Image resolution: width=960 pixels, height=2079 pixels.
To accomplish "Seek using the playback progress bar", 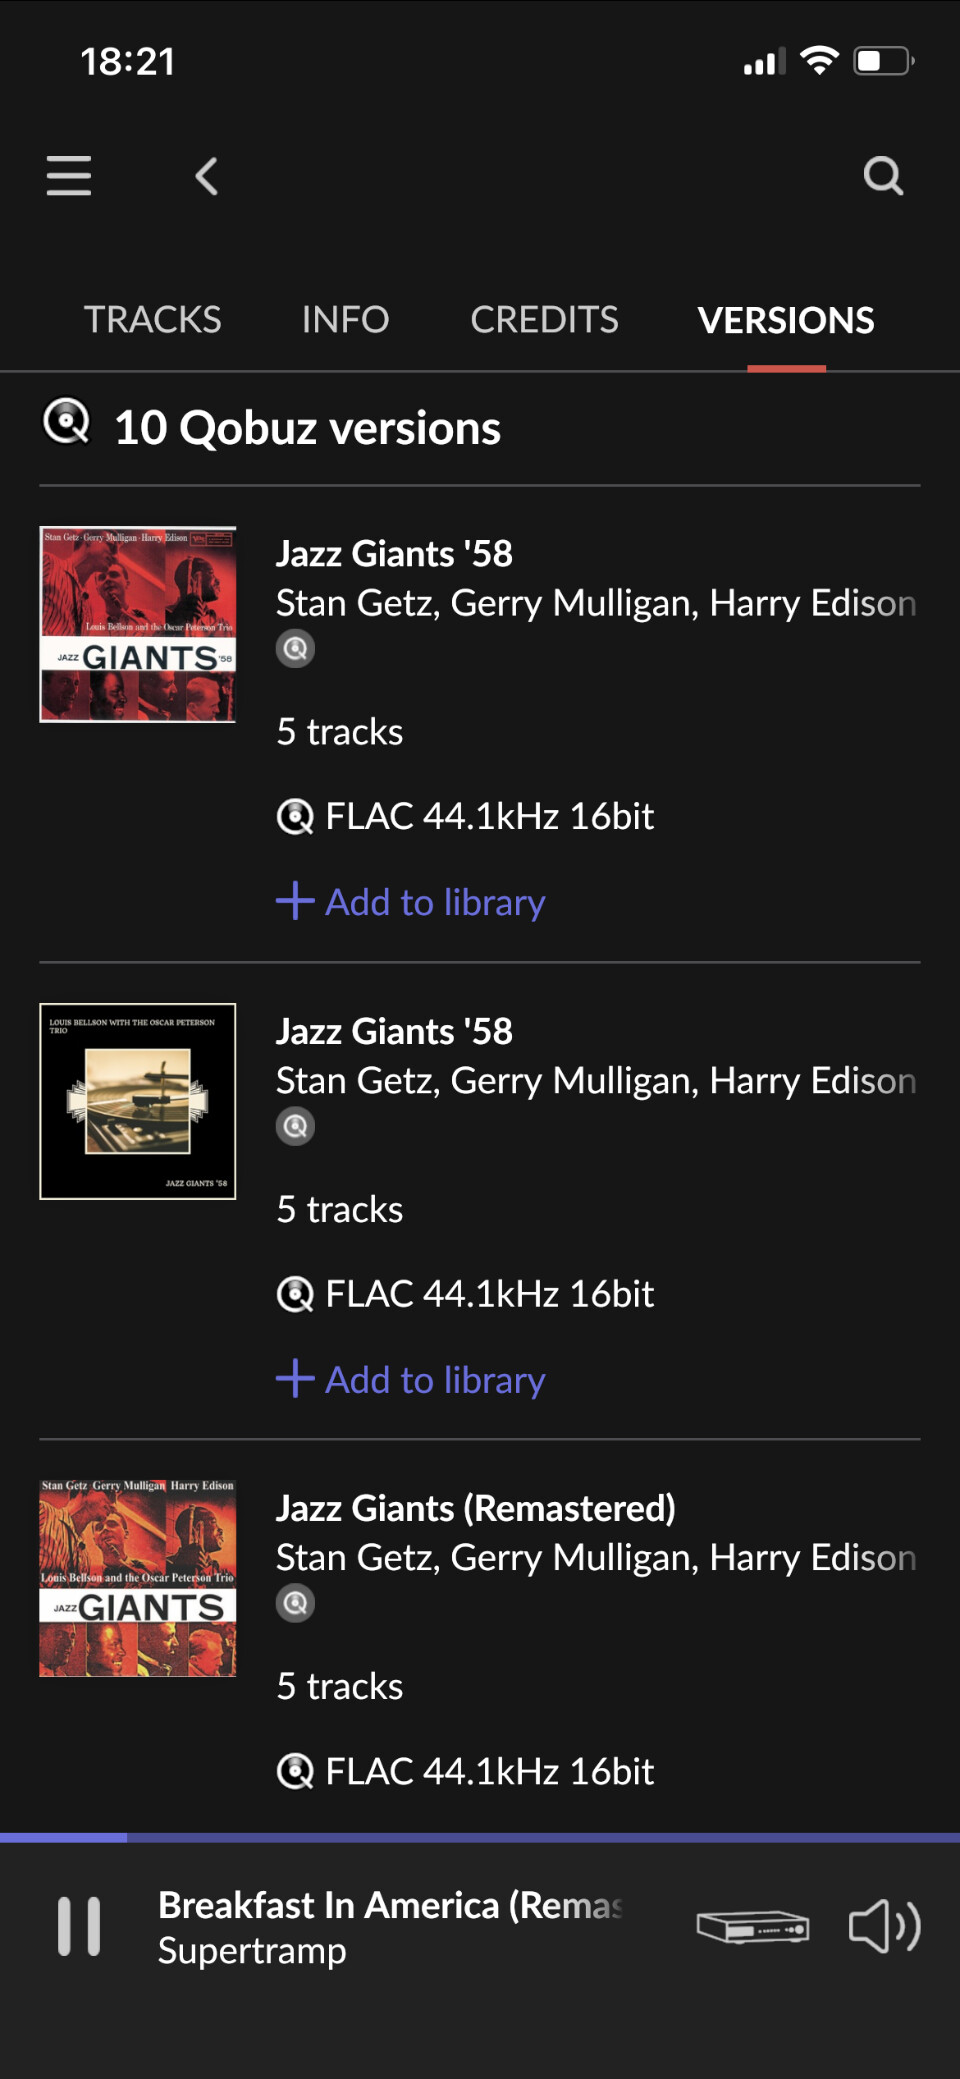I will 480,1838.
